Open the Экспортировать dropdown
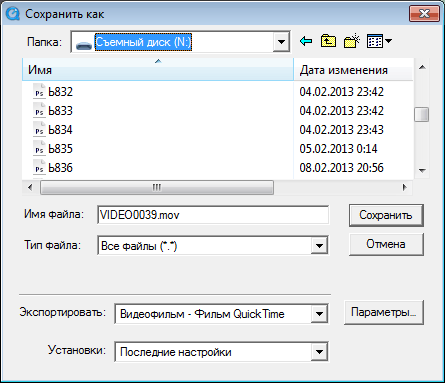Viewport: 445px width, 383px height. pyautogui.click(x=319, y=314)
